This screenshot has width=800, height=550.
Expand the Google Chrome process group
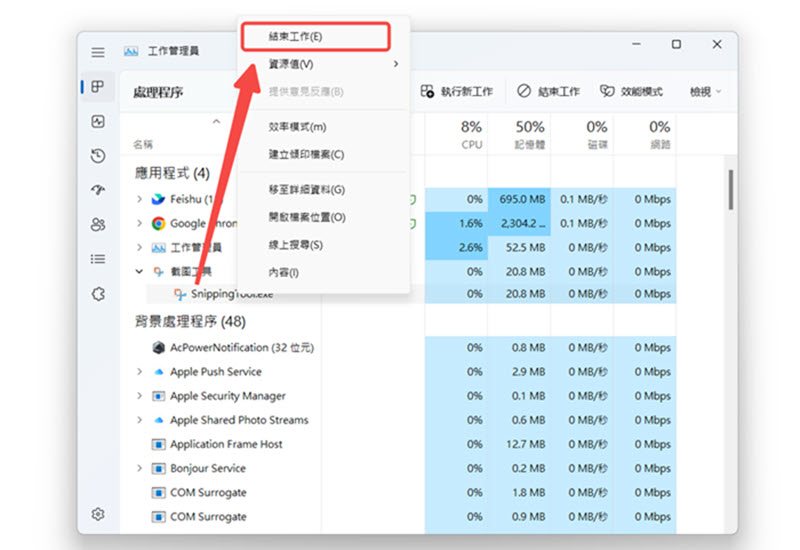point(139,223)
